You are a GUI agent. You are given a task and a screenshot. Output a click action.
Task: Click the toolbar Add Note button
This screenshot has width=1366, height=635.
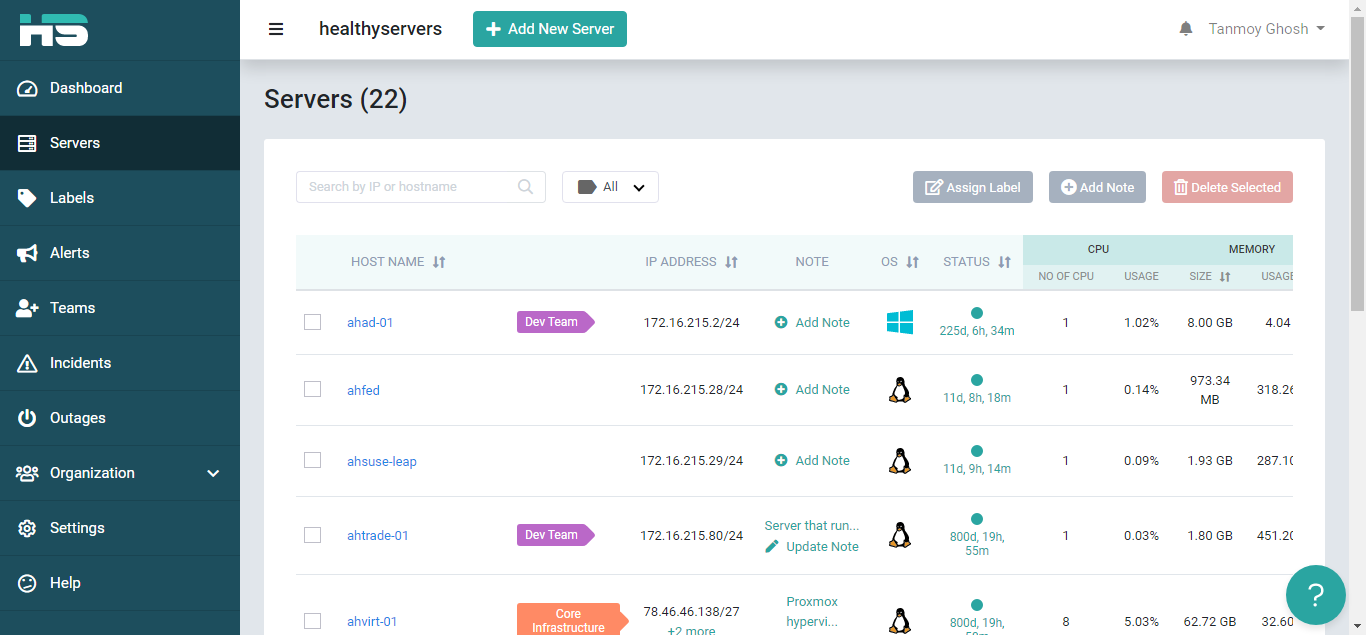[x=1097, y=187]
